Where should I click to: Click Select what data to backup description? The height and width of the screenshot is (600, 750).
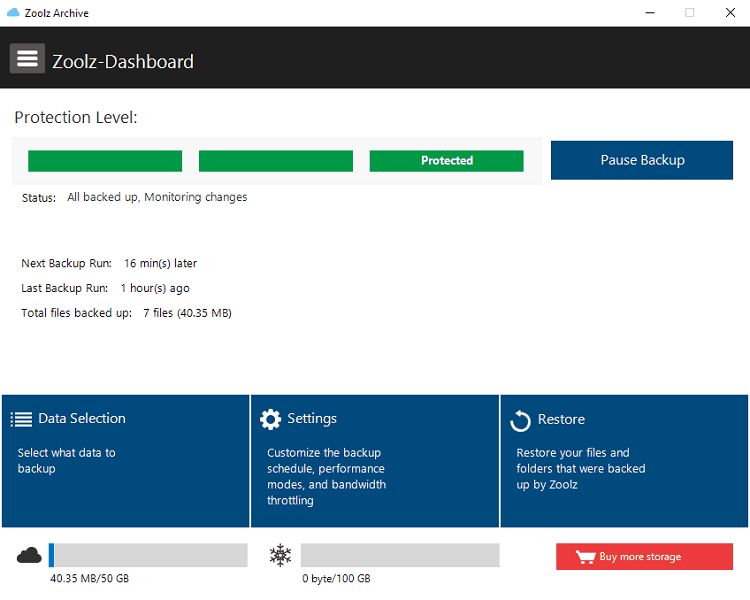point(66,461)
